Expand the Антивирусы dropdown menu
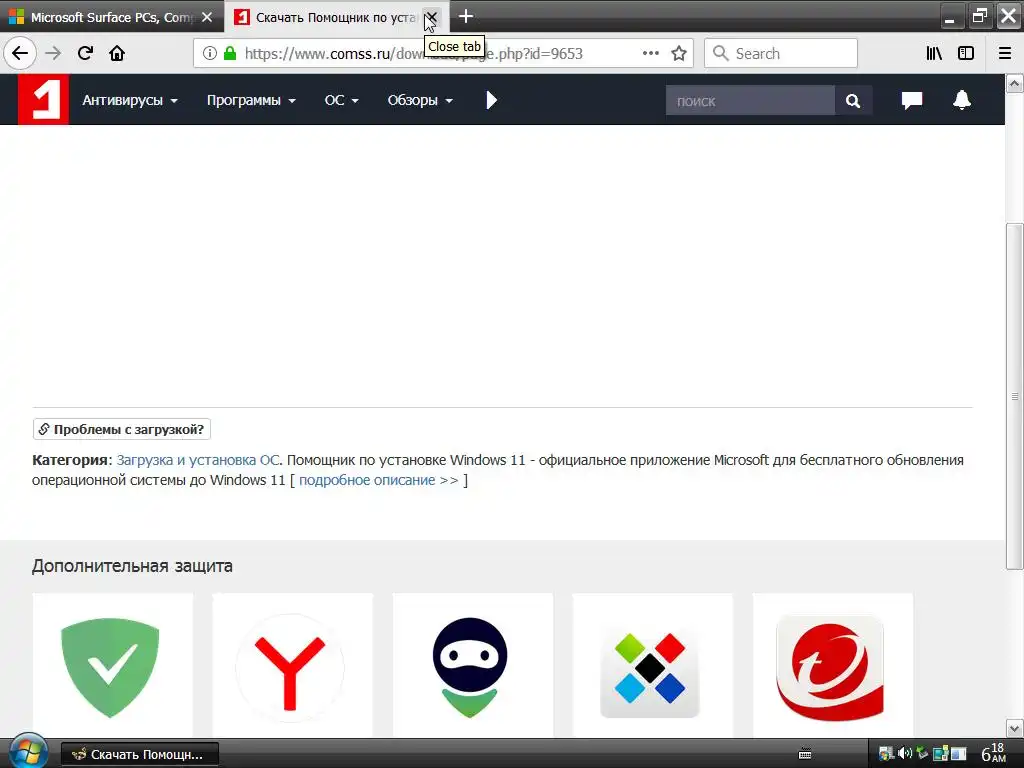This screenshot has height=768, width=1024. point(129,100)
